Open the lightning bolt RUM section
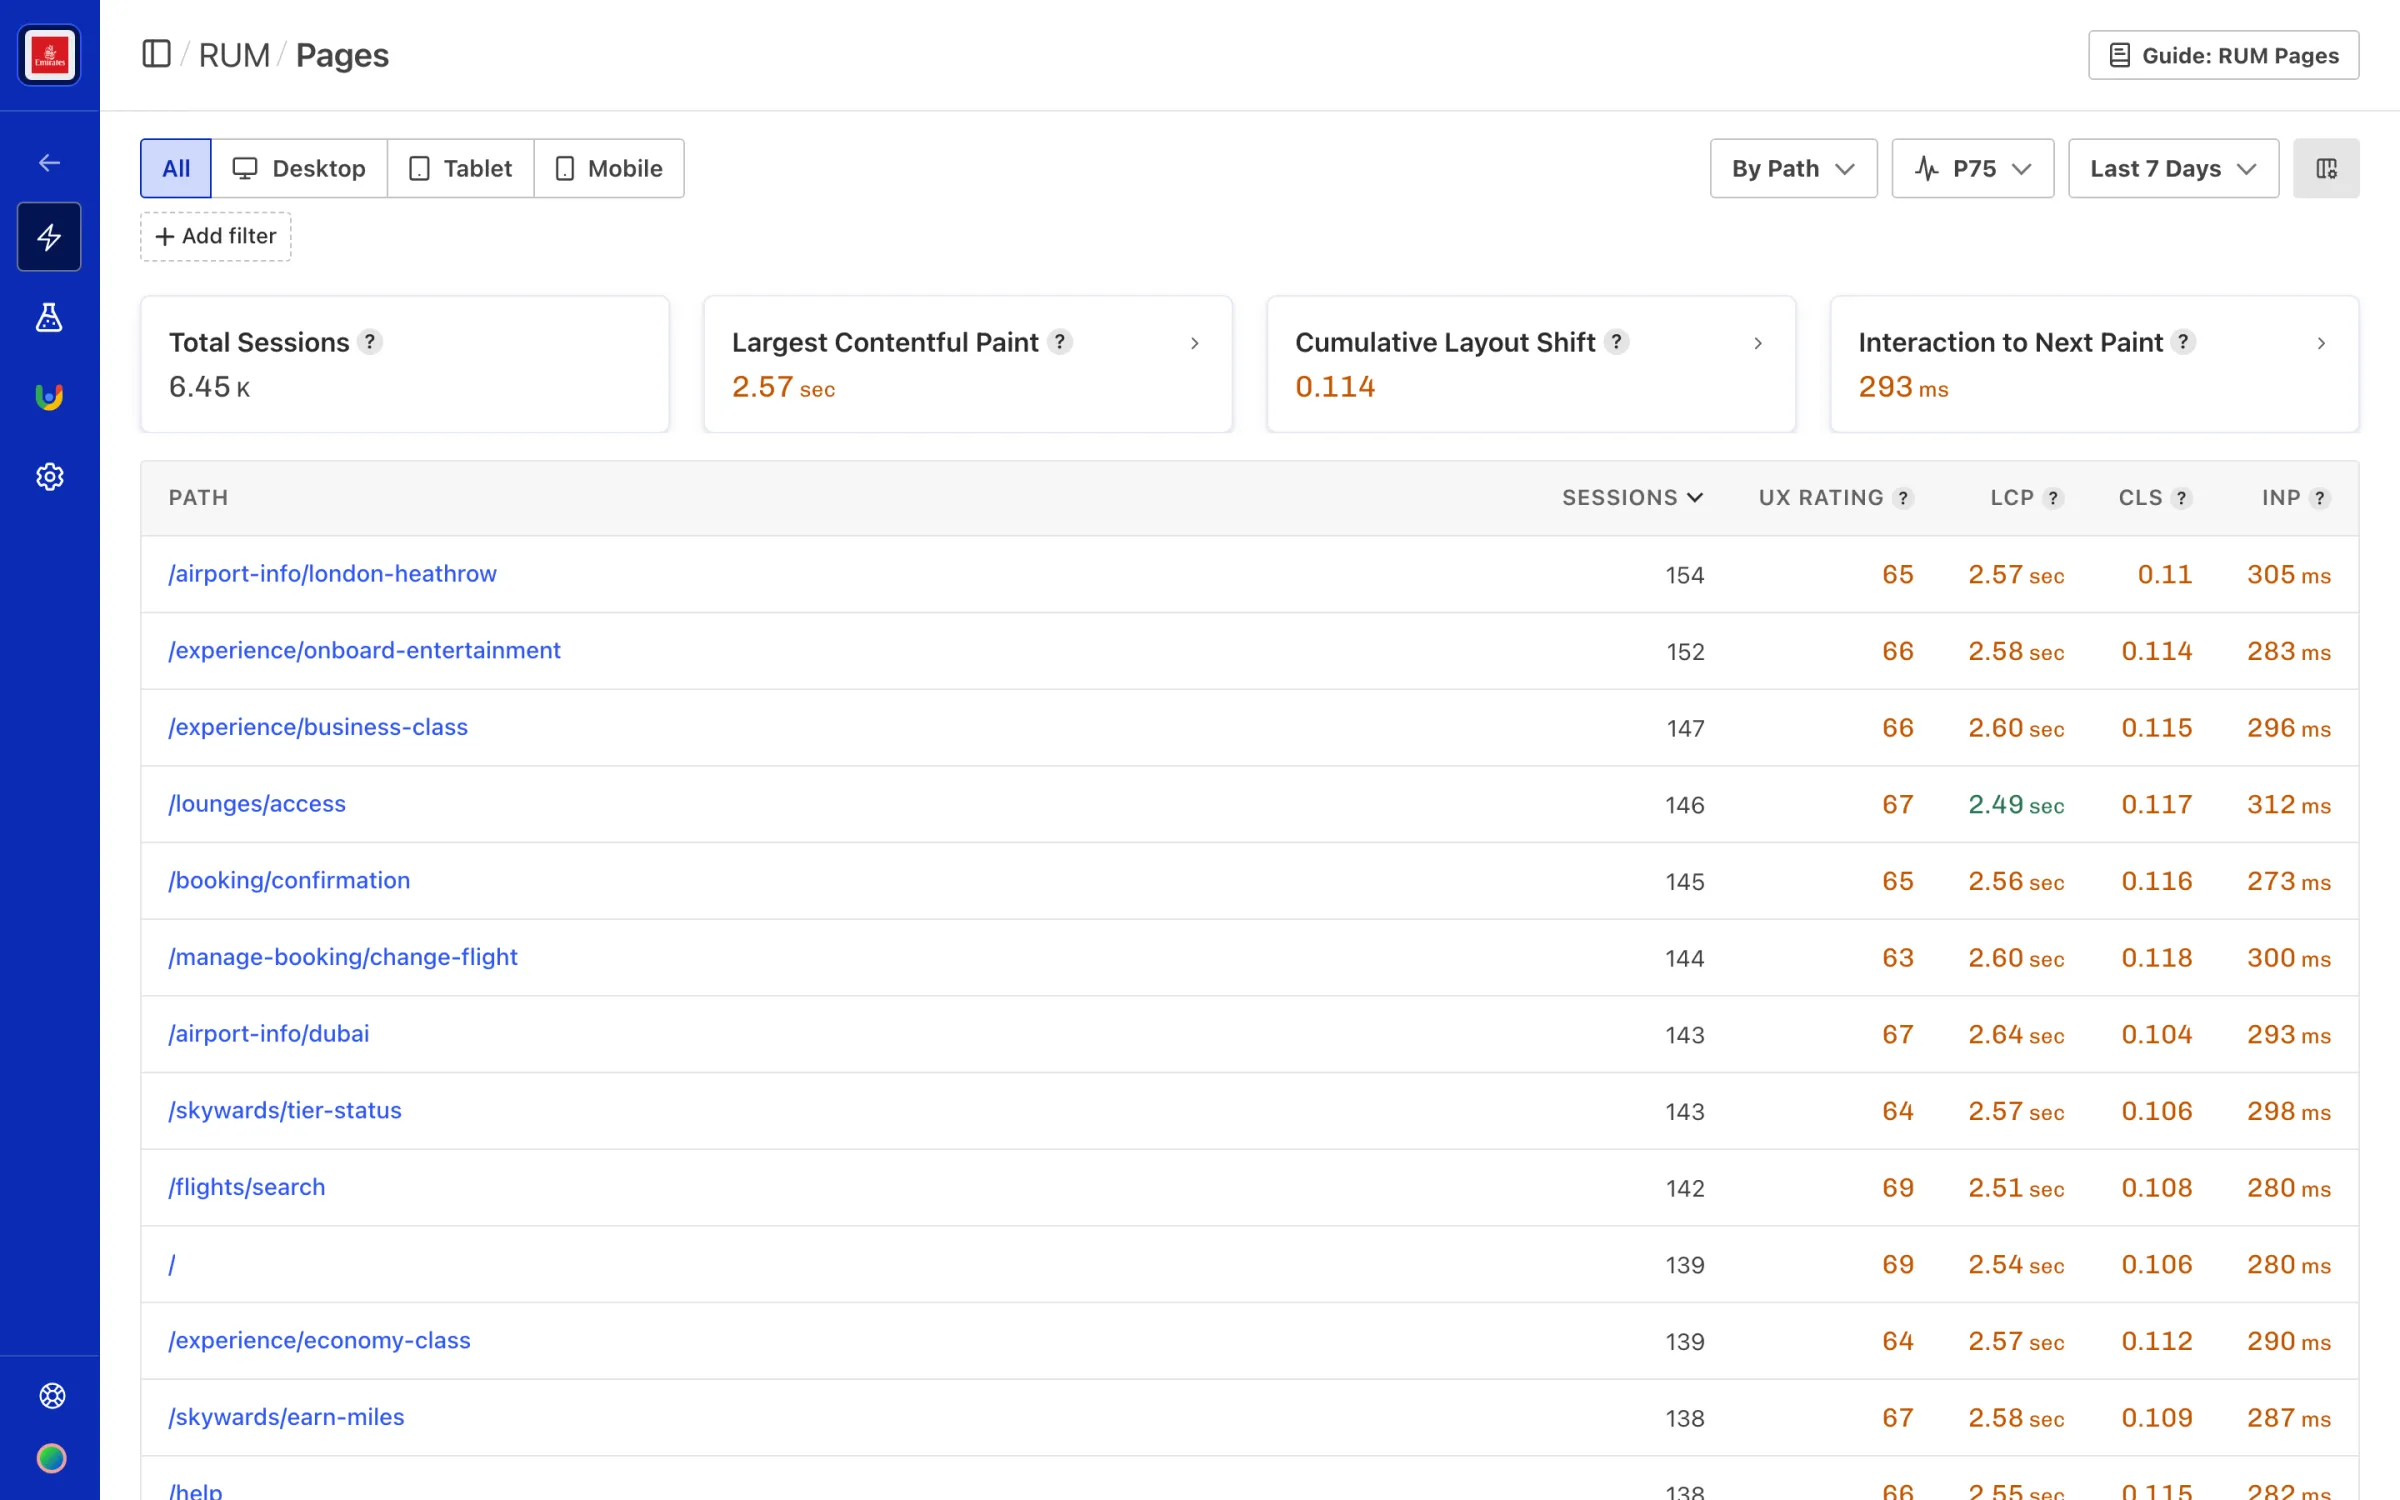 [x=49, y=237]
